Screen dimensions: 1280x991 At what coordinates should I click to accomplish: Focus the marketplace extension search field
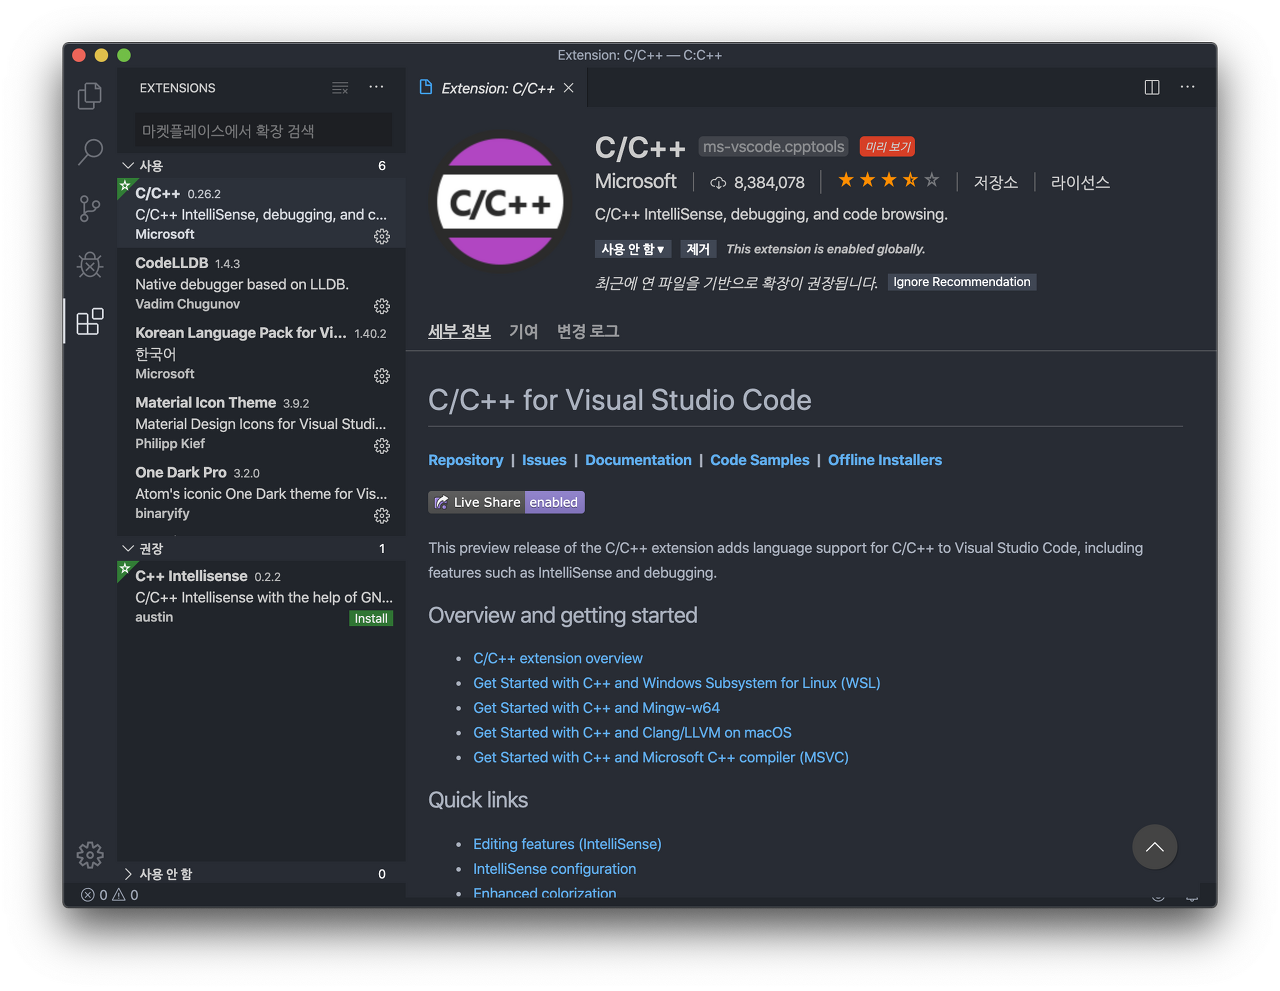263,131
